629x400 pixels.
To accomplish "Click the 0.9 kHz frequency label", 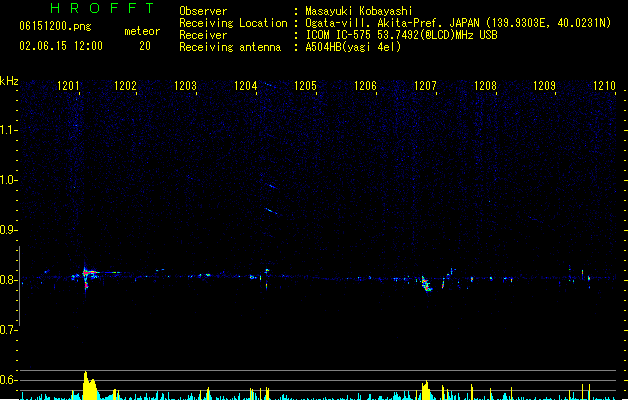I will [x=8, y=230].
